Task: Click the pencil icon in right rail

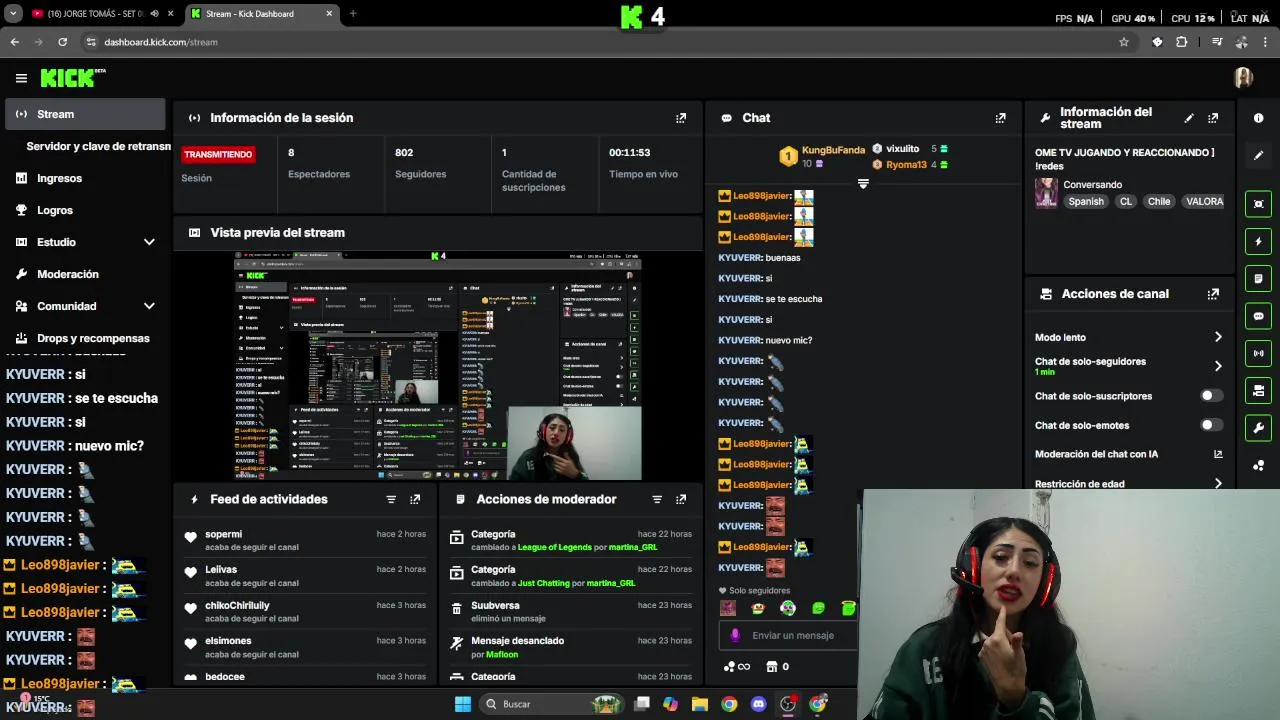Action: 1258,155
